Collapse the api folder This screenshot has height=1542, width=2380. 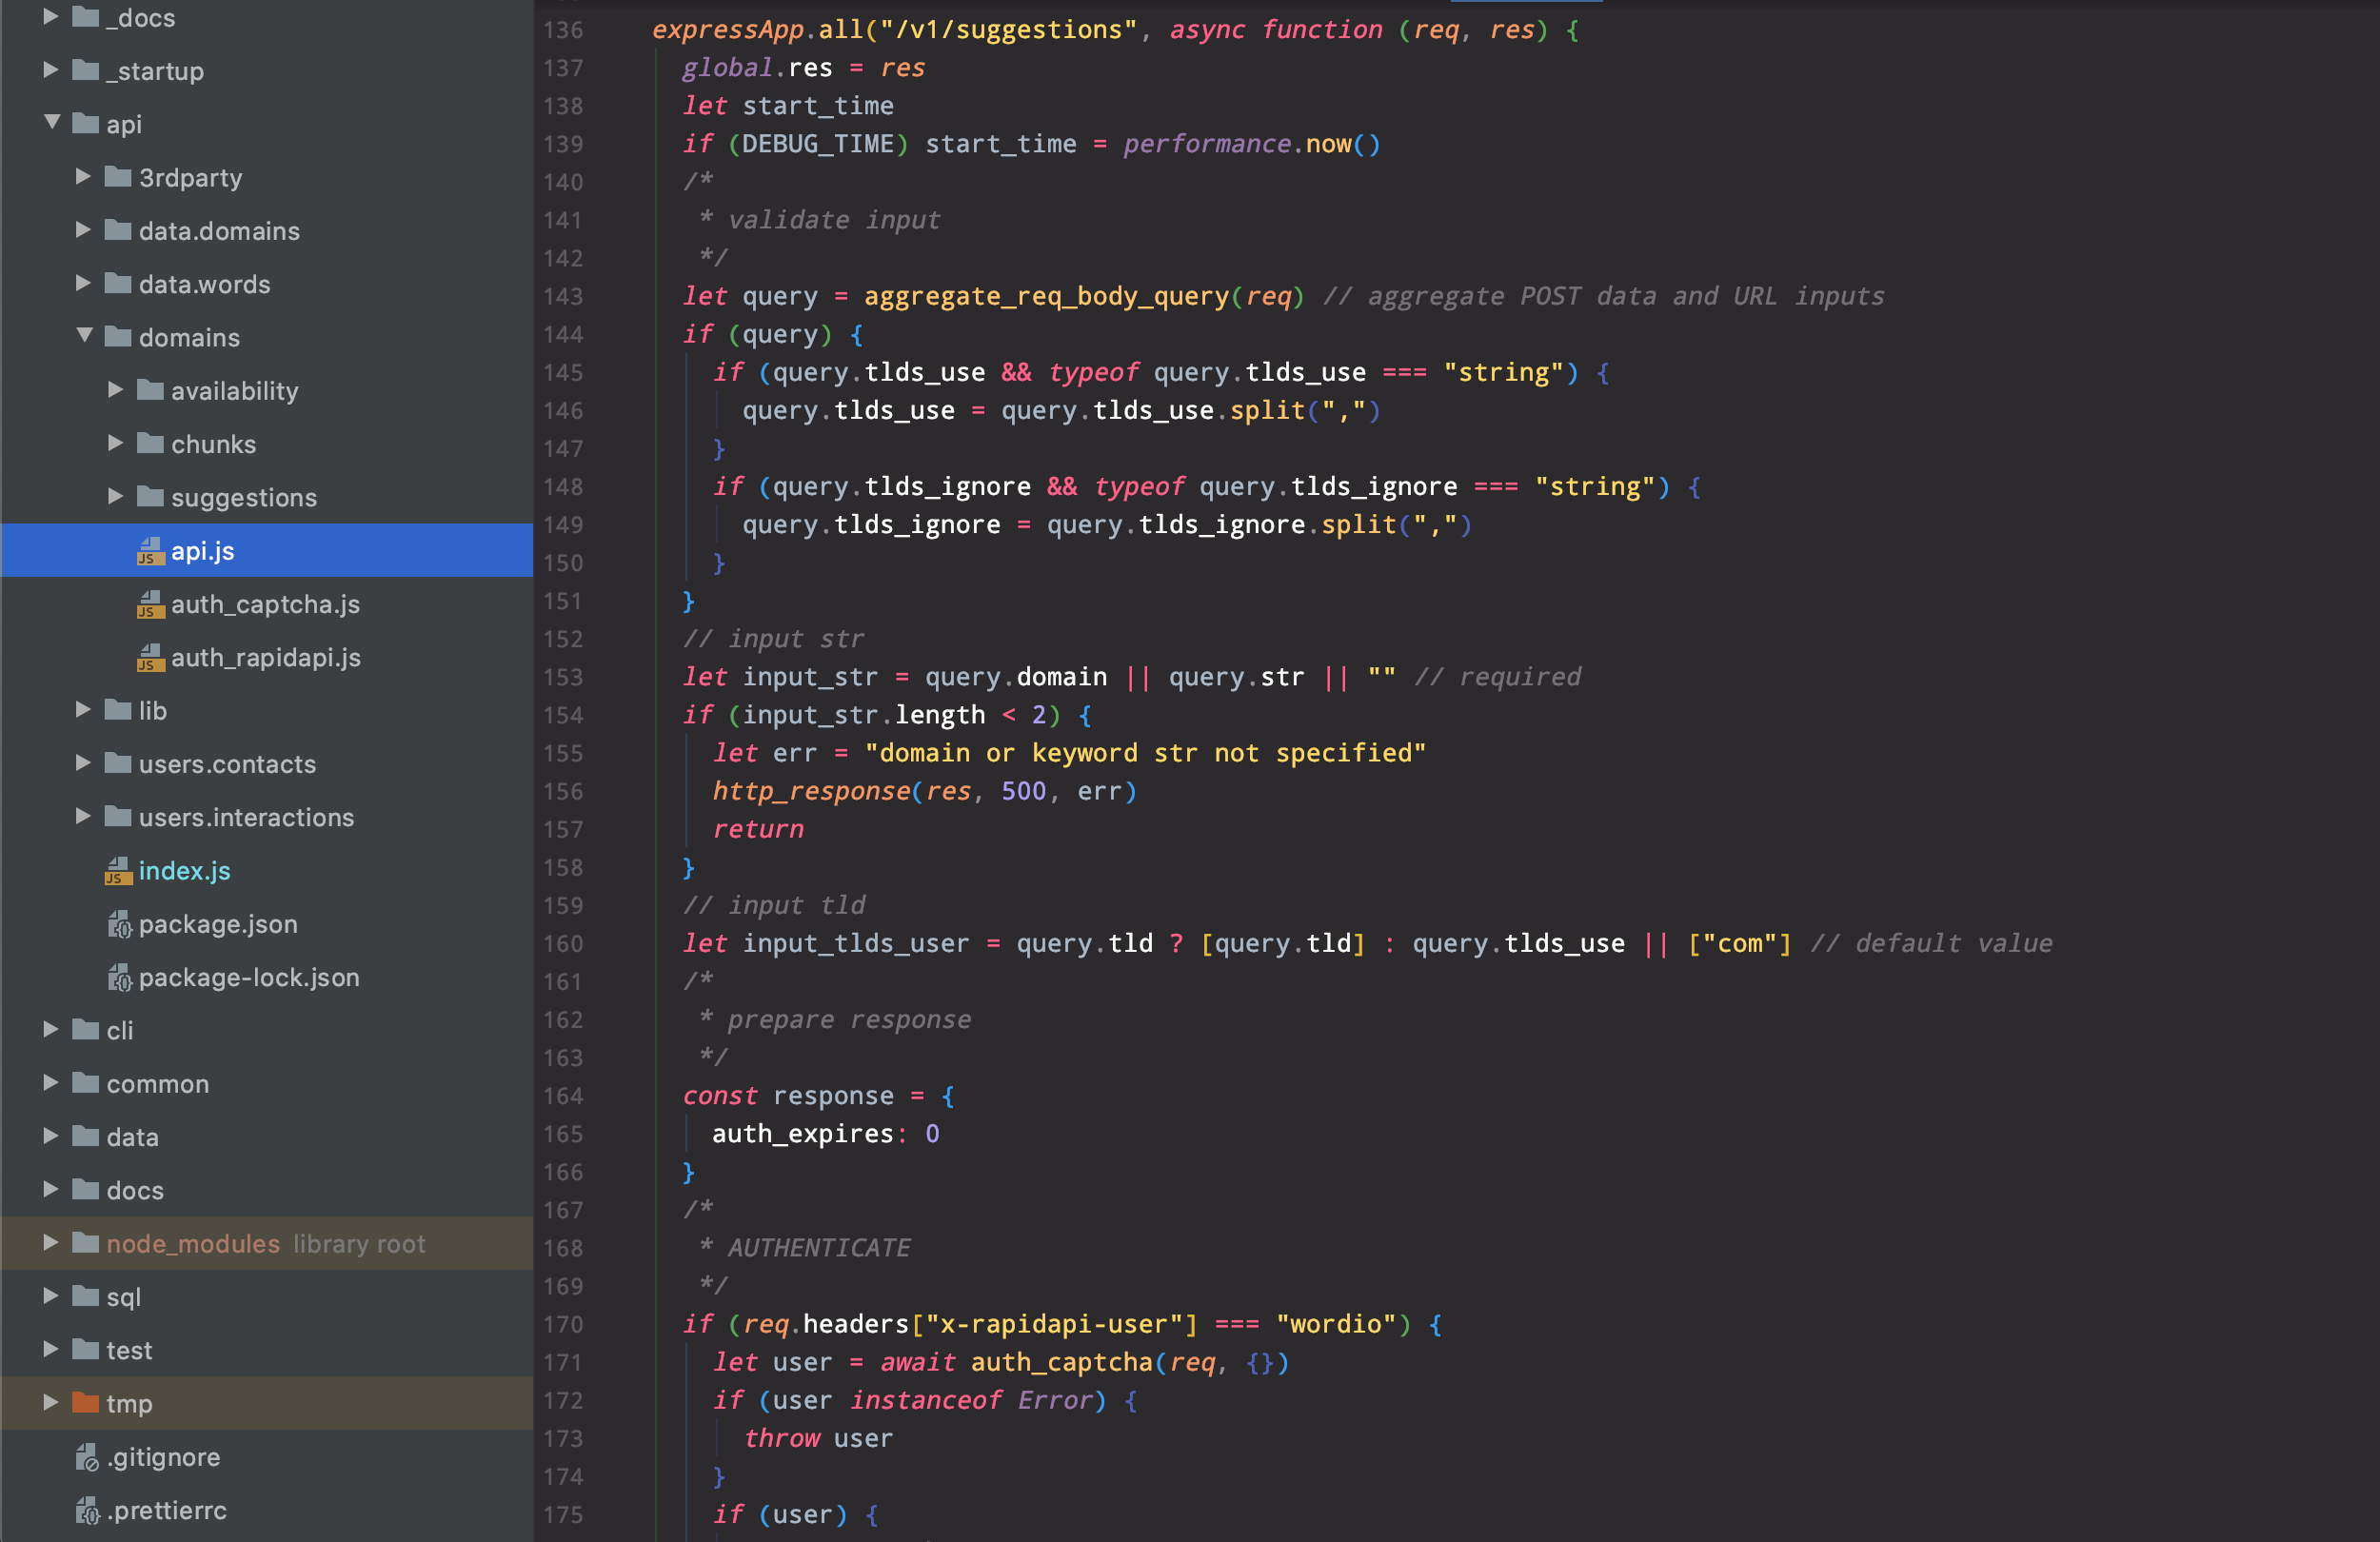pos(52,123)
